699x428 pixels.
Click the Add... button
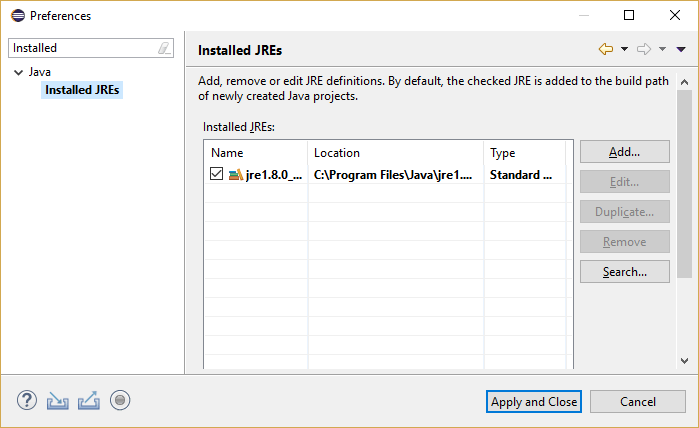(625, 152)
